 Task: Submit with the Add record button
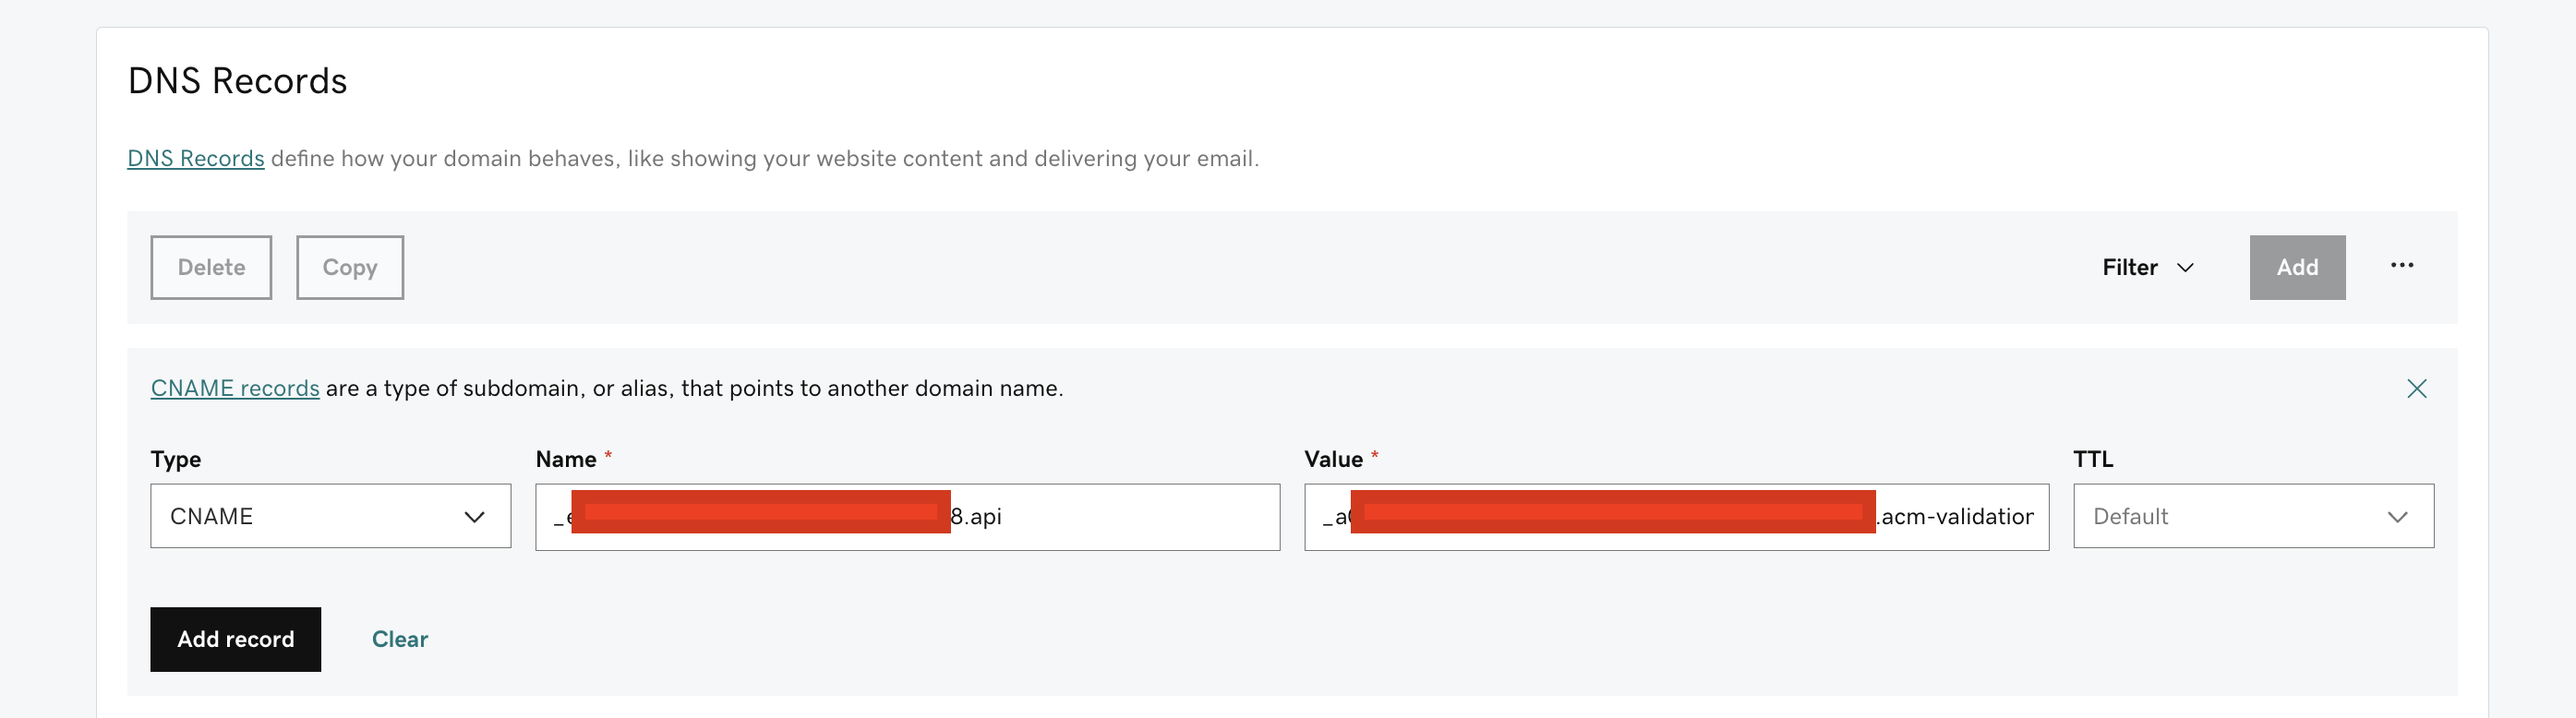coord(235,639)
